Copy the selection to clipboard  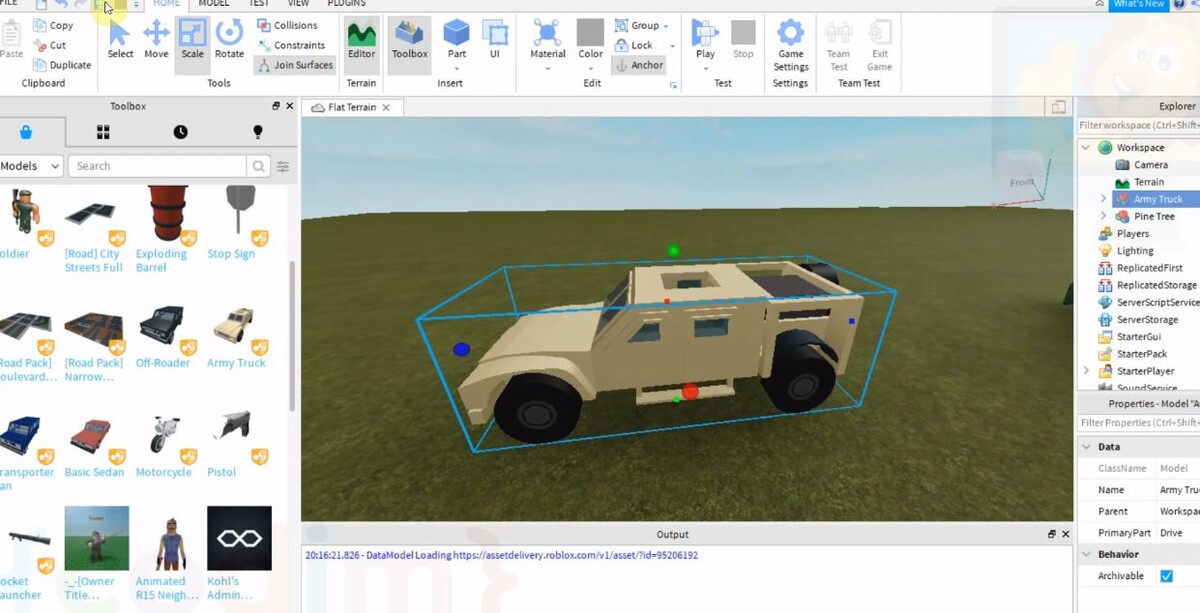[x=53, y=25]
